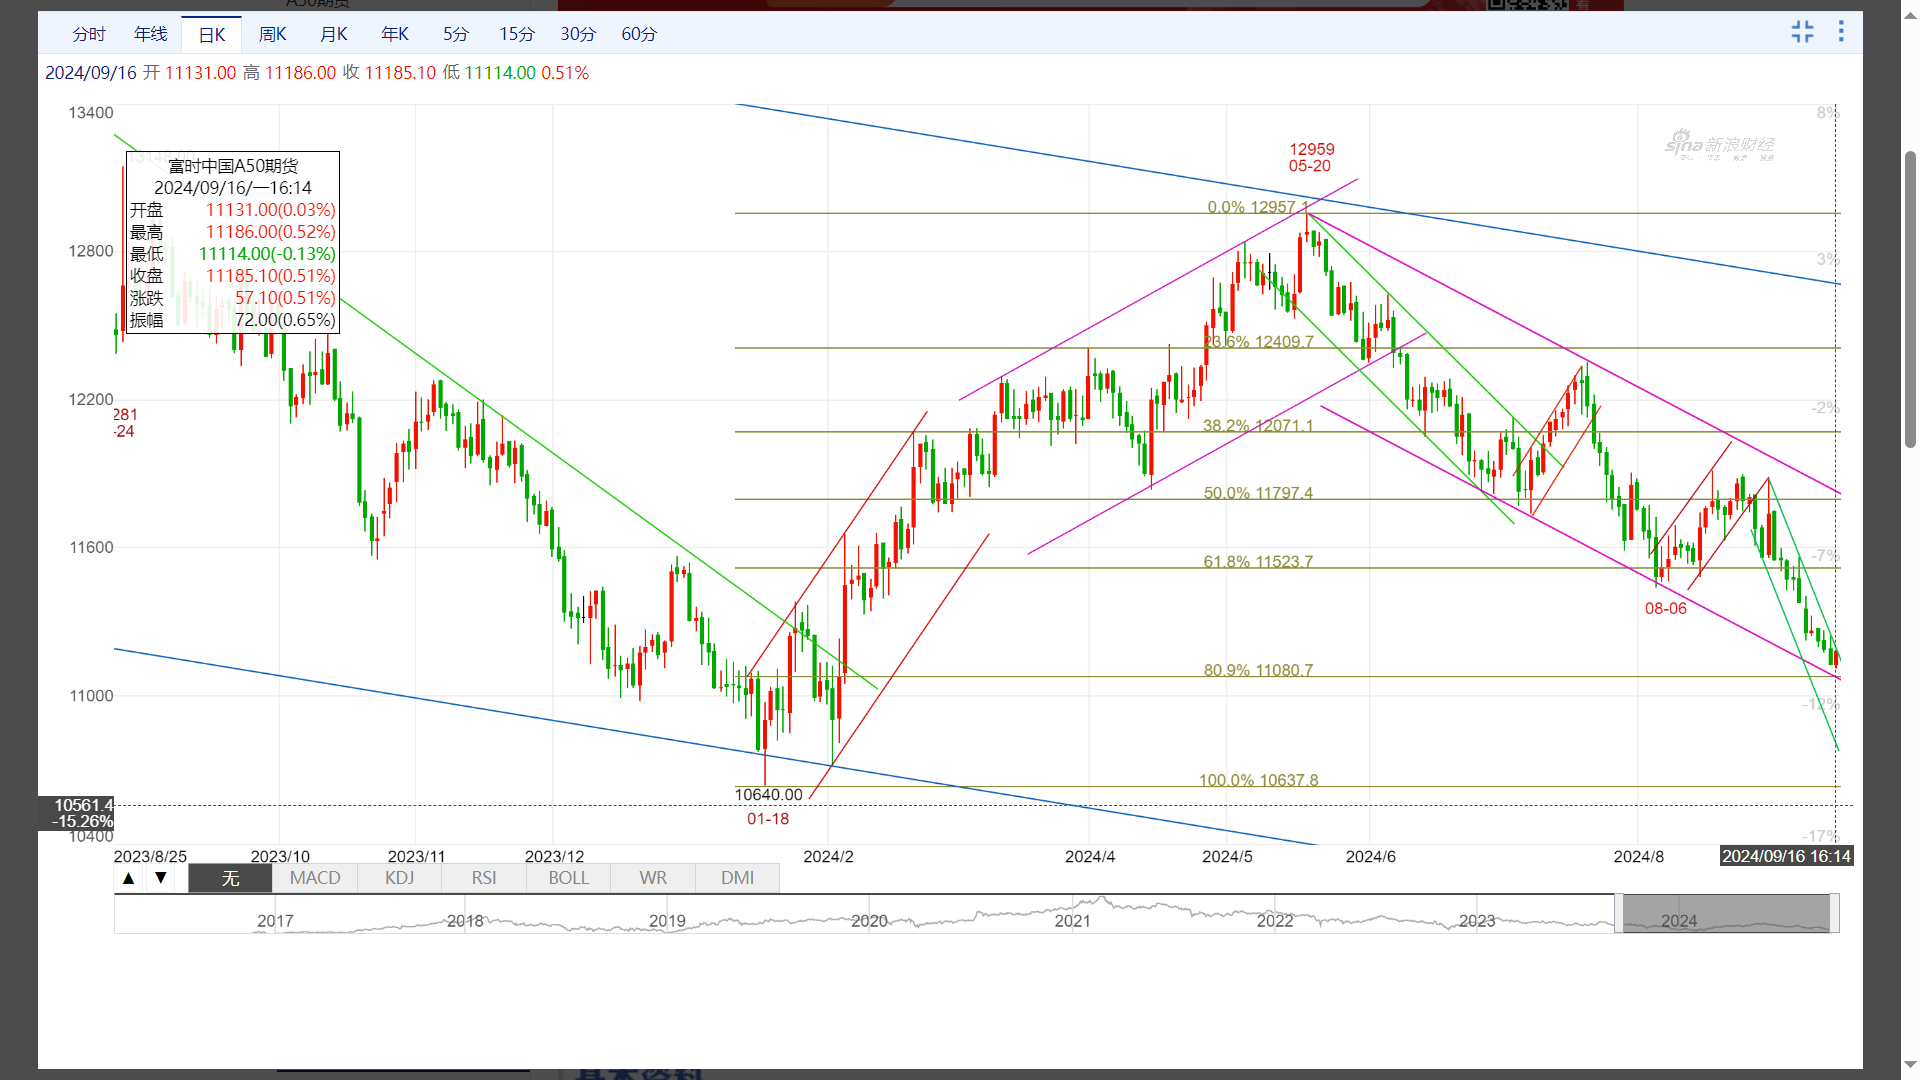The image size is (1920, 1080).
Task: Select 无 to disable indicators
Action: [x=230, y=878]
